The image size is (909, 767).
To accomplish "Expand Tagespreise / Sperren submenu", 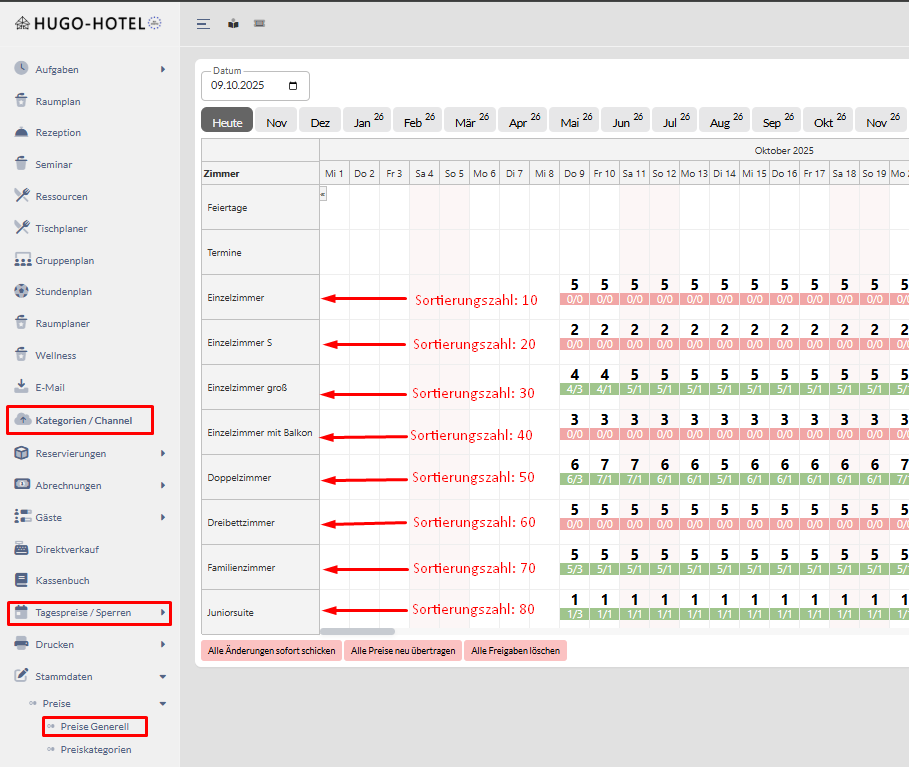I will tap(155, 613).
